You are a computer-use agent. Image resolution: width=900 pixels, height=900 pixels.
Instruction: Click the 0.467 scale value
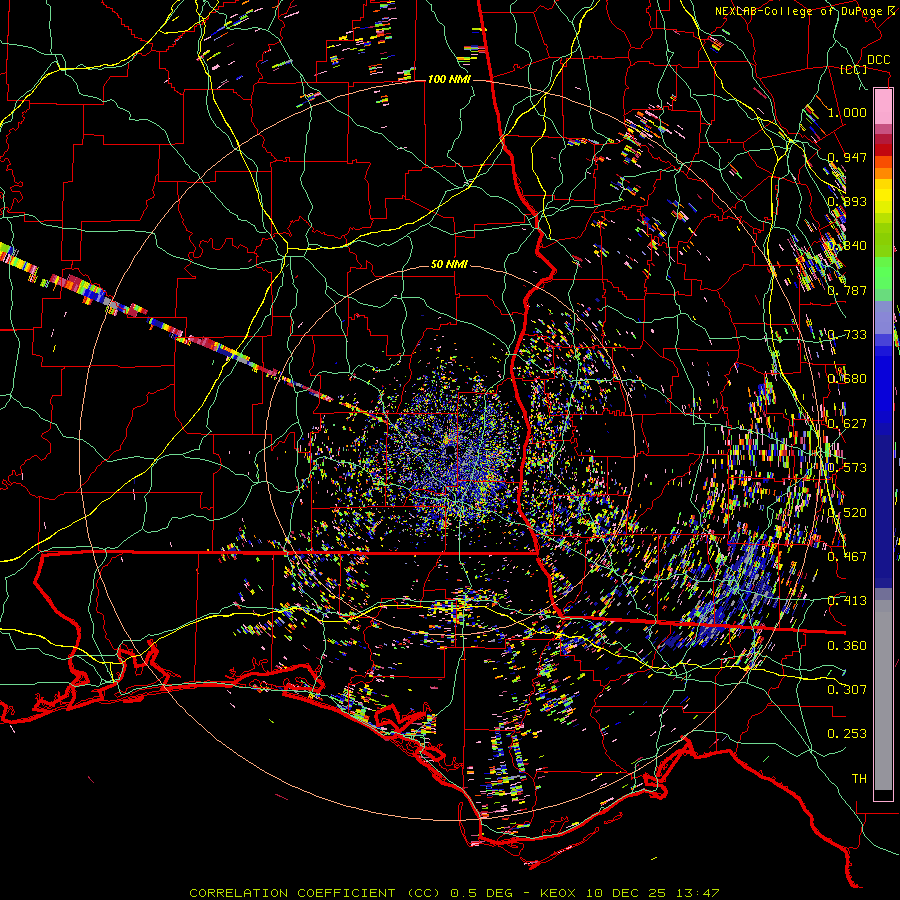click(x=847, y=557)
